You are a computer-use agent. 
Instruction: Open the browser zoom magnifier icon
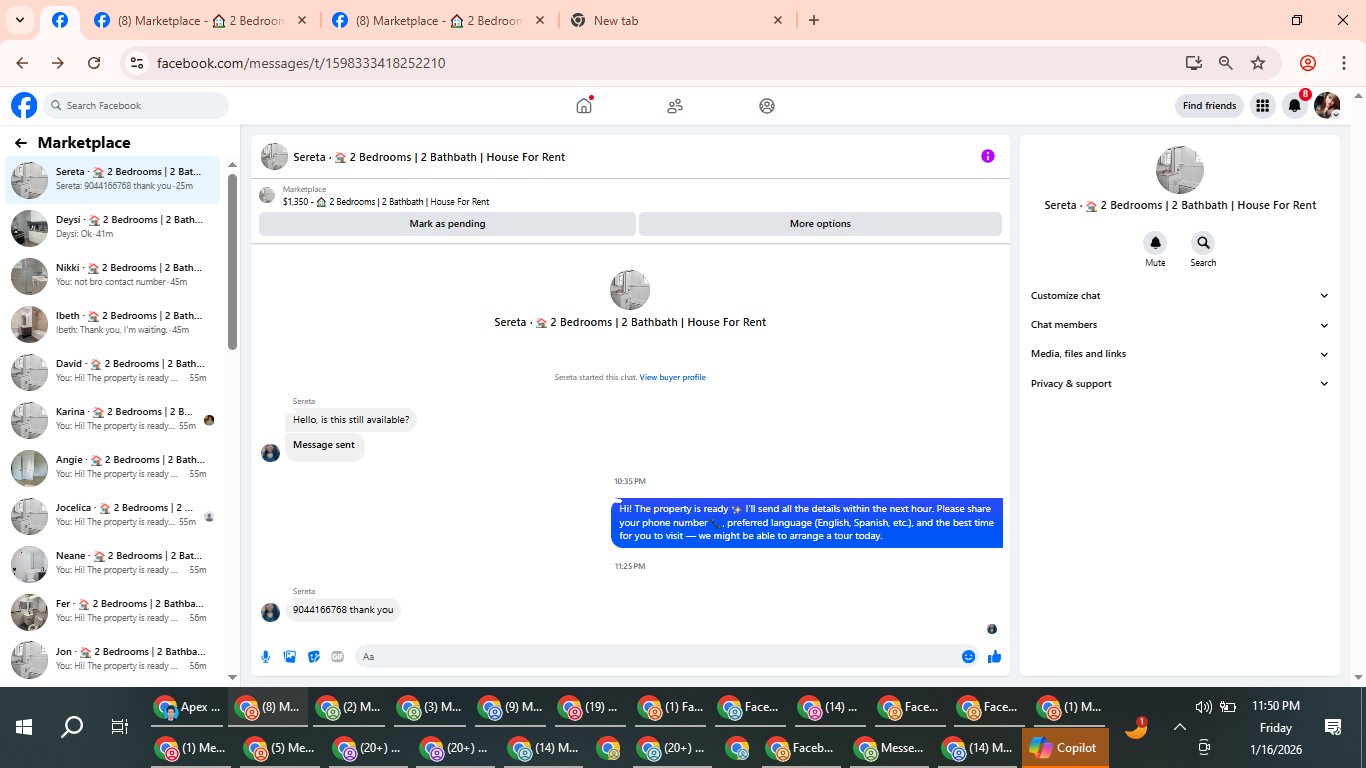click(1225, 63)
